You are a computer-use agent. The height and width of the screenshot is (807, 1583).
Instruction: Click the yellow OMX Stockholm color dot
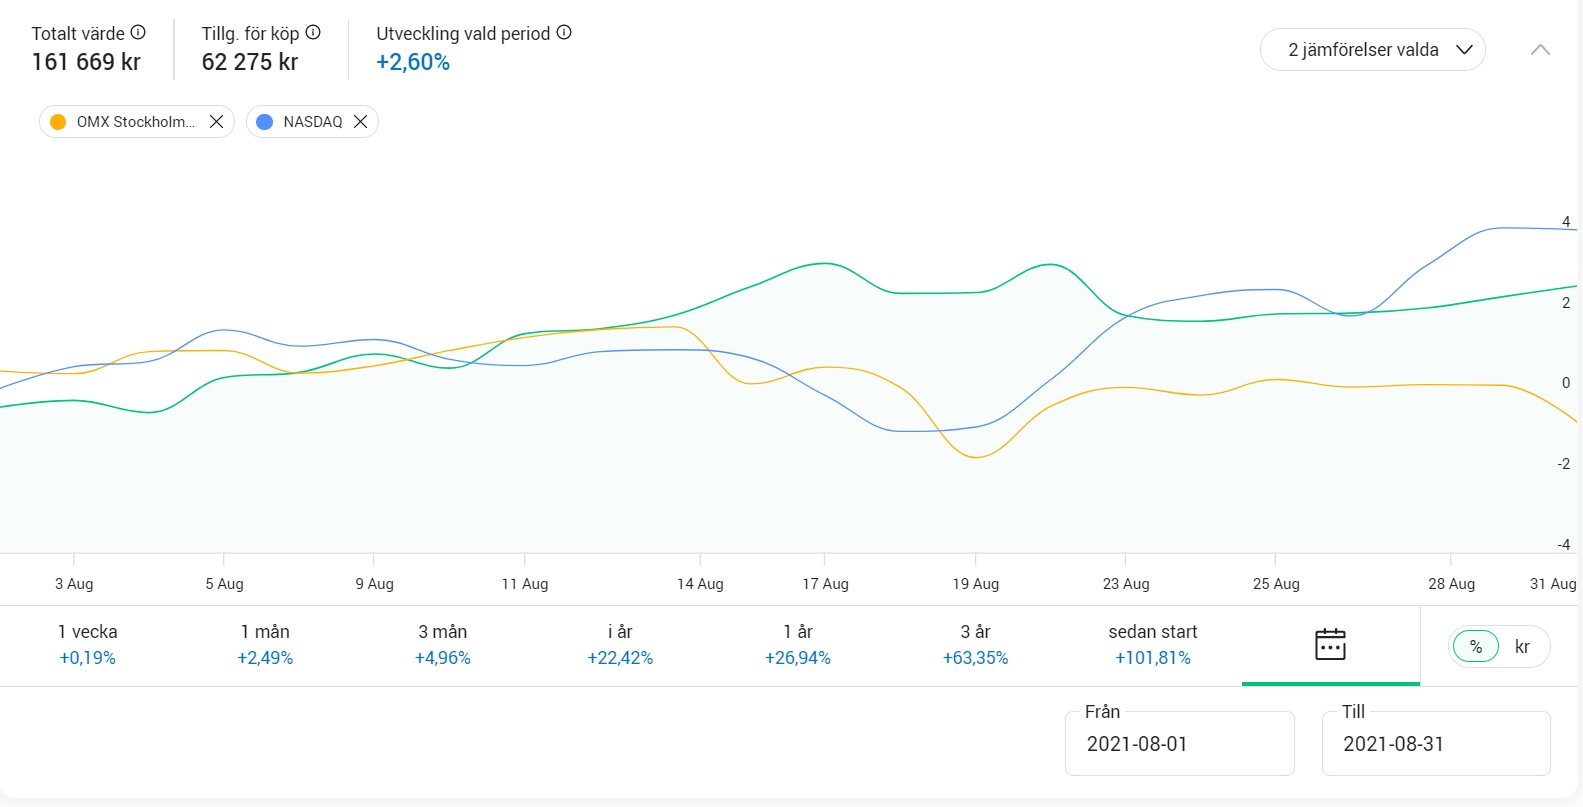coord(58,122)
